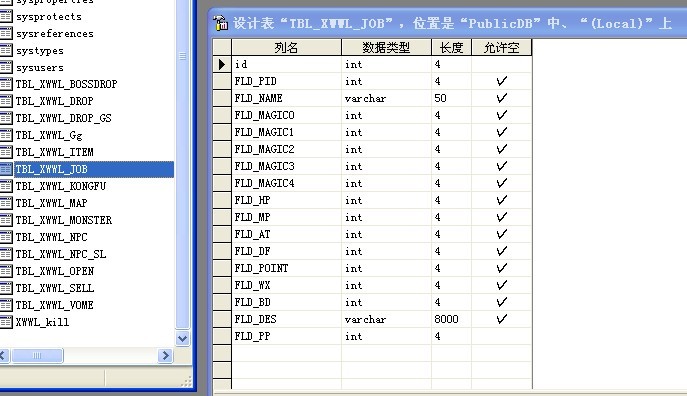Click the sysusers table icon
The height and width of the screenshot is (396, 687).
click(6, 67)
